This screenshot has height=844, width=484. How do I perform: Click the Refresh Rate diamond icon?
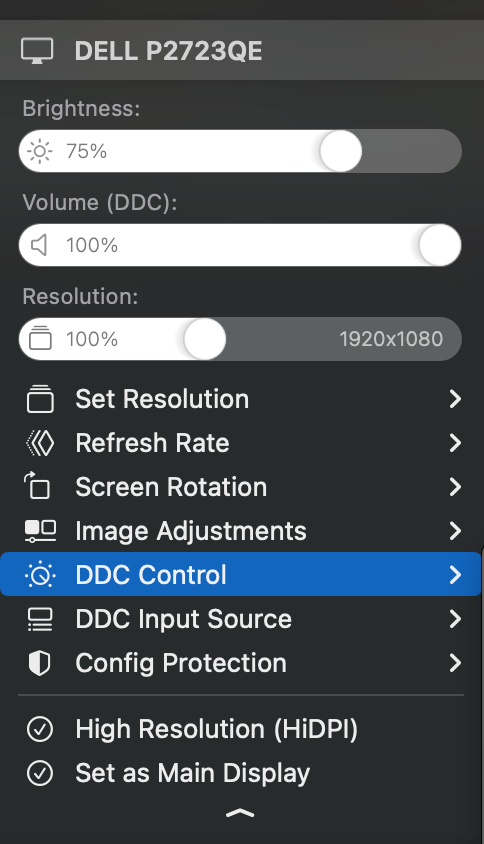click(x=40, y=443)
